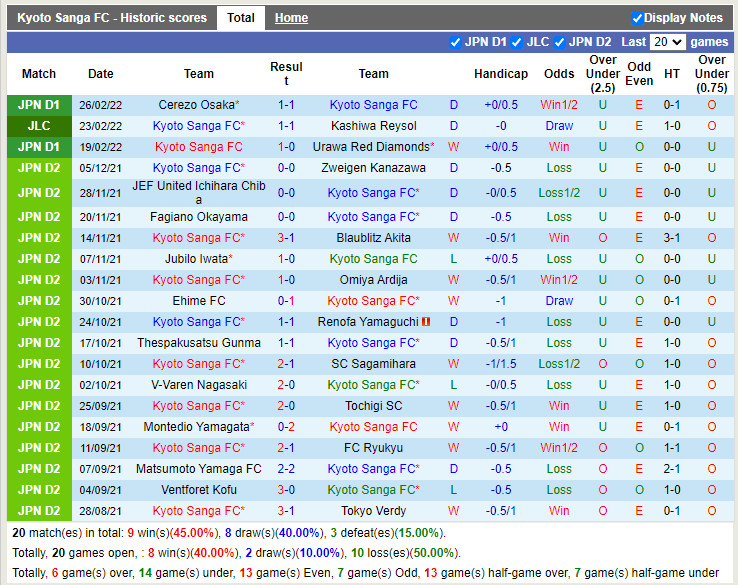Open the Cerezo Osaka team link

point(196,105)
